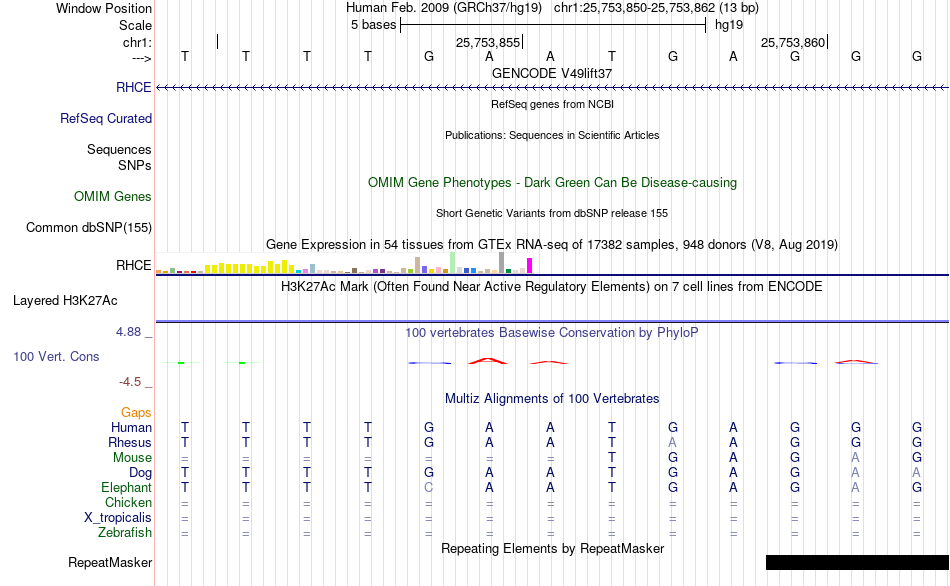
Task: Click the -4.5 PhyloP lower scale value
Action: [130, 382]
